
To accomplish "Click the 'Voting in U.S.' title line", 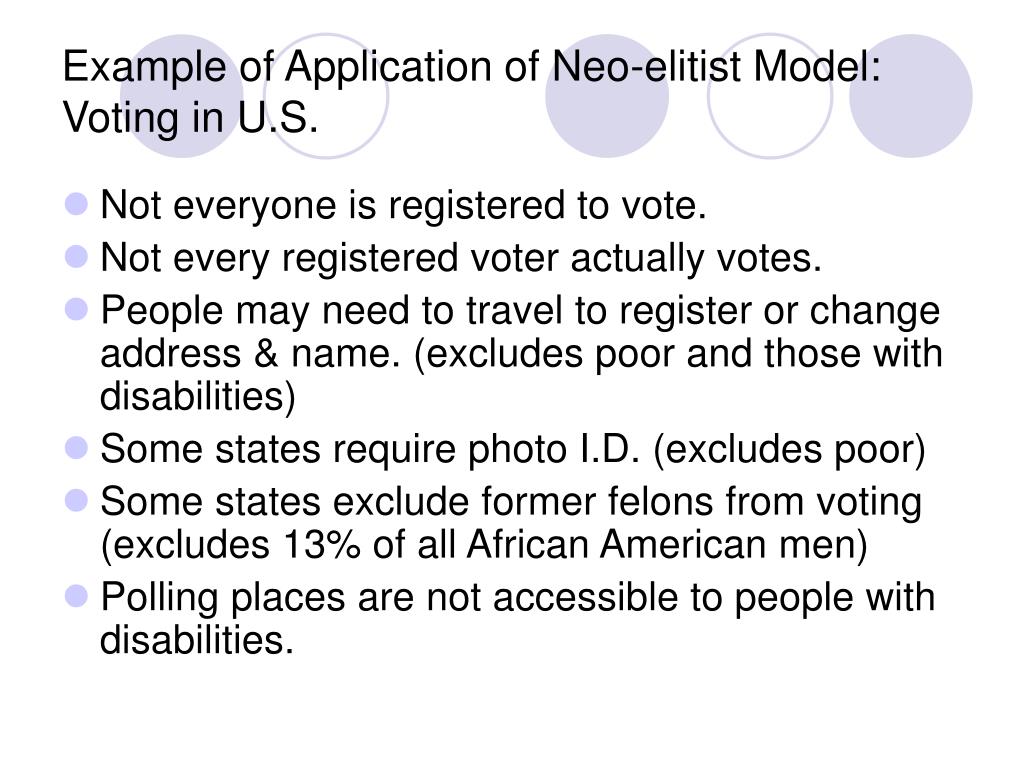I will click(x=190, y=118).
